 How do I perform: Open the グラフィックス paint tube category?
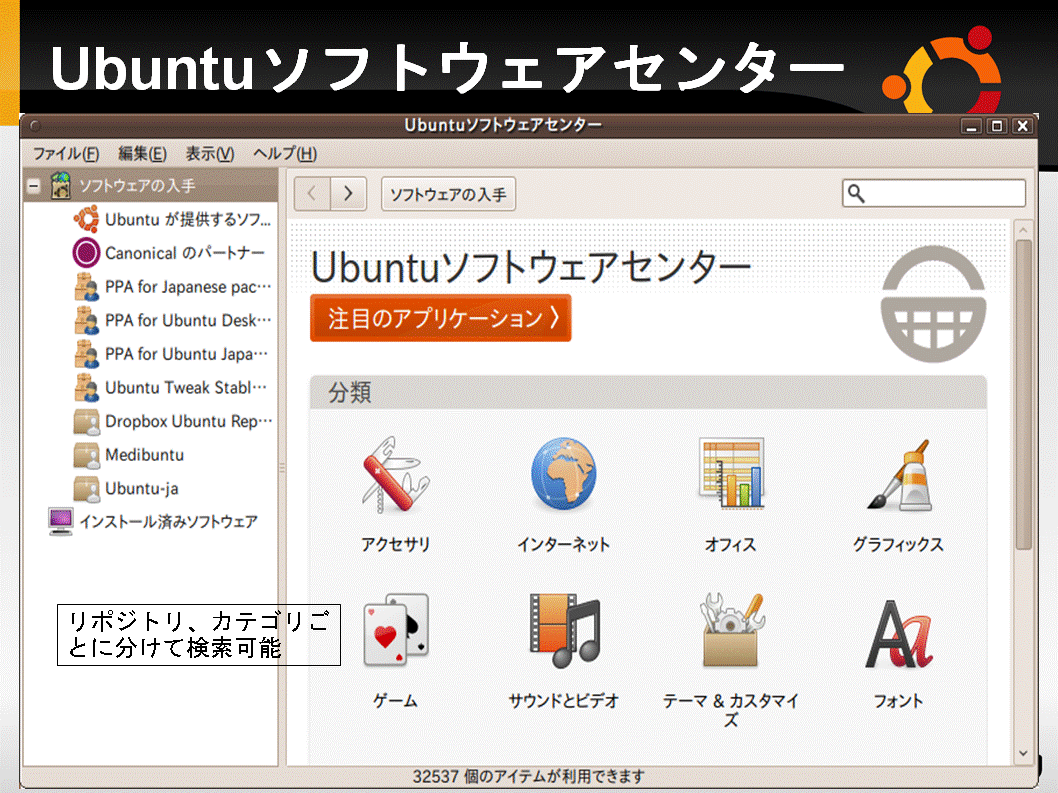pyautogui.click(x=899, y=475)
